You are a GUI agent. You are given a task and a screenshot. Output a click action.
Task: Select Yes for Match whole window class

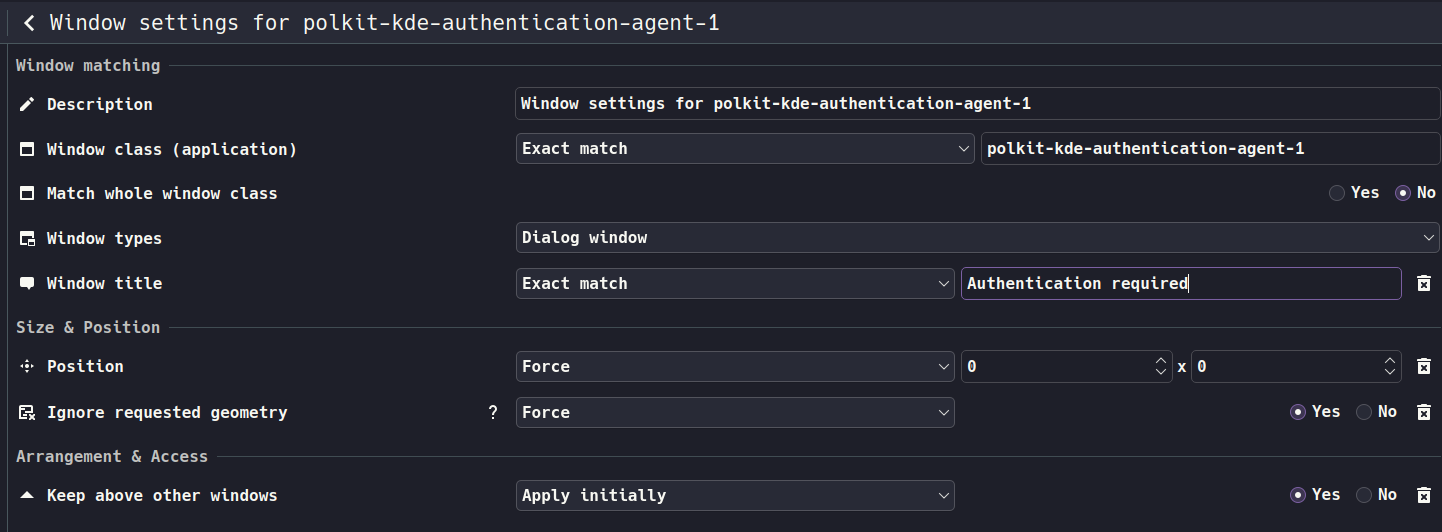[1337, 193]
